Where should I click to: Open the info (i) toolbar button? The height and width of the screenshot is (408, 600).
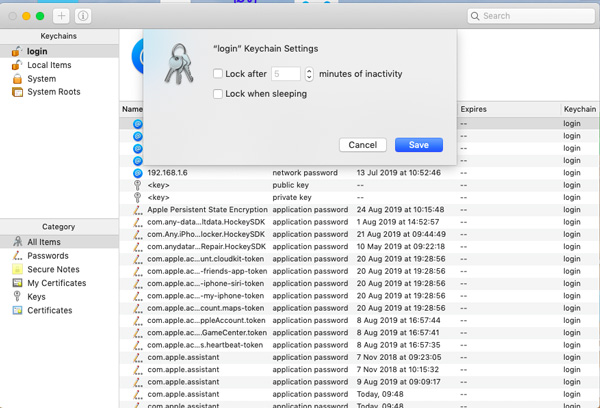pos(83,16)
